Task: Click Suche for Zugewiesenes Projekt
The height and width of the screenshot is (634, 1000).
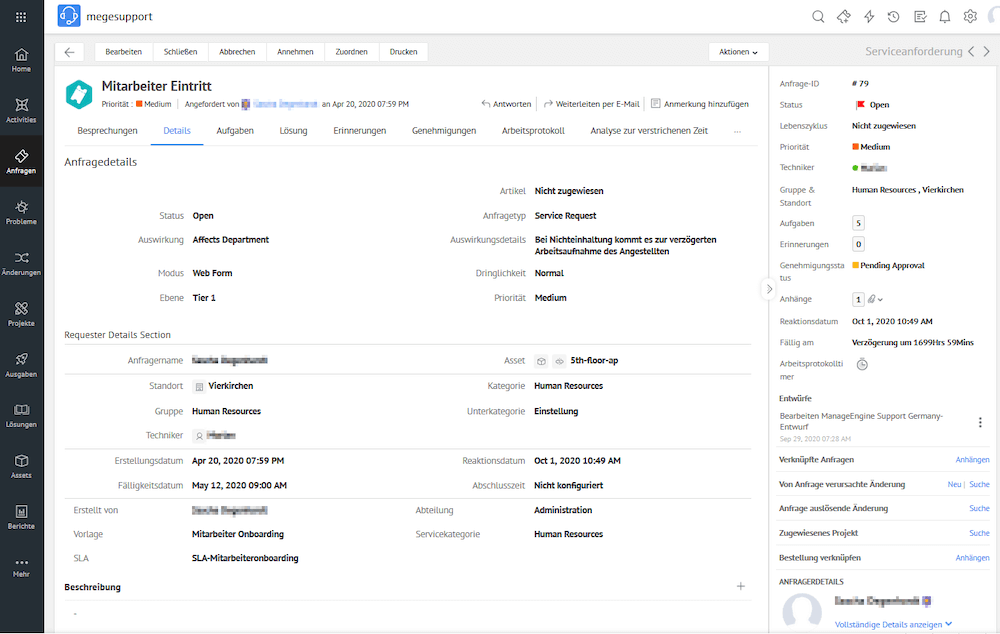Action: pyautogui.click(x=979, y=533)
